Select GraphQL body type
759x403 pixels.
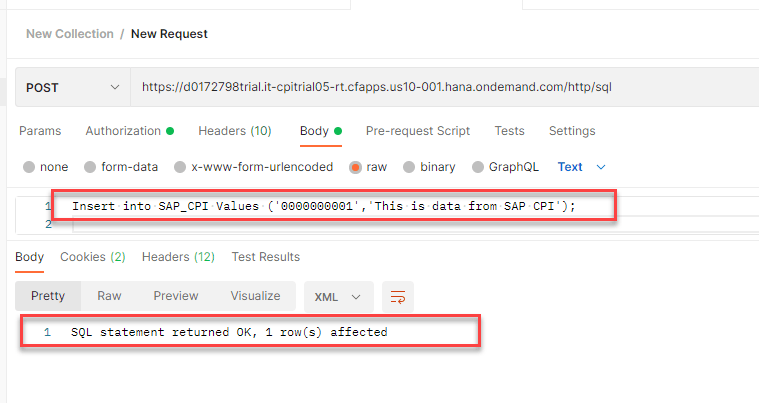click(x=478, y=167)
